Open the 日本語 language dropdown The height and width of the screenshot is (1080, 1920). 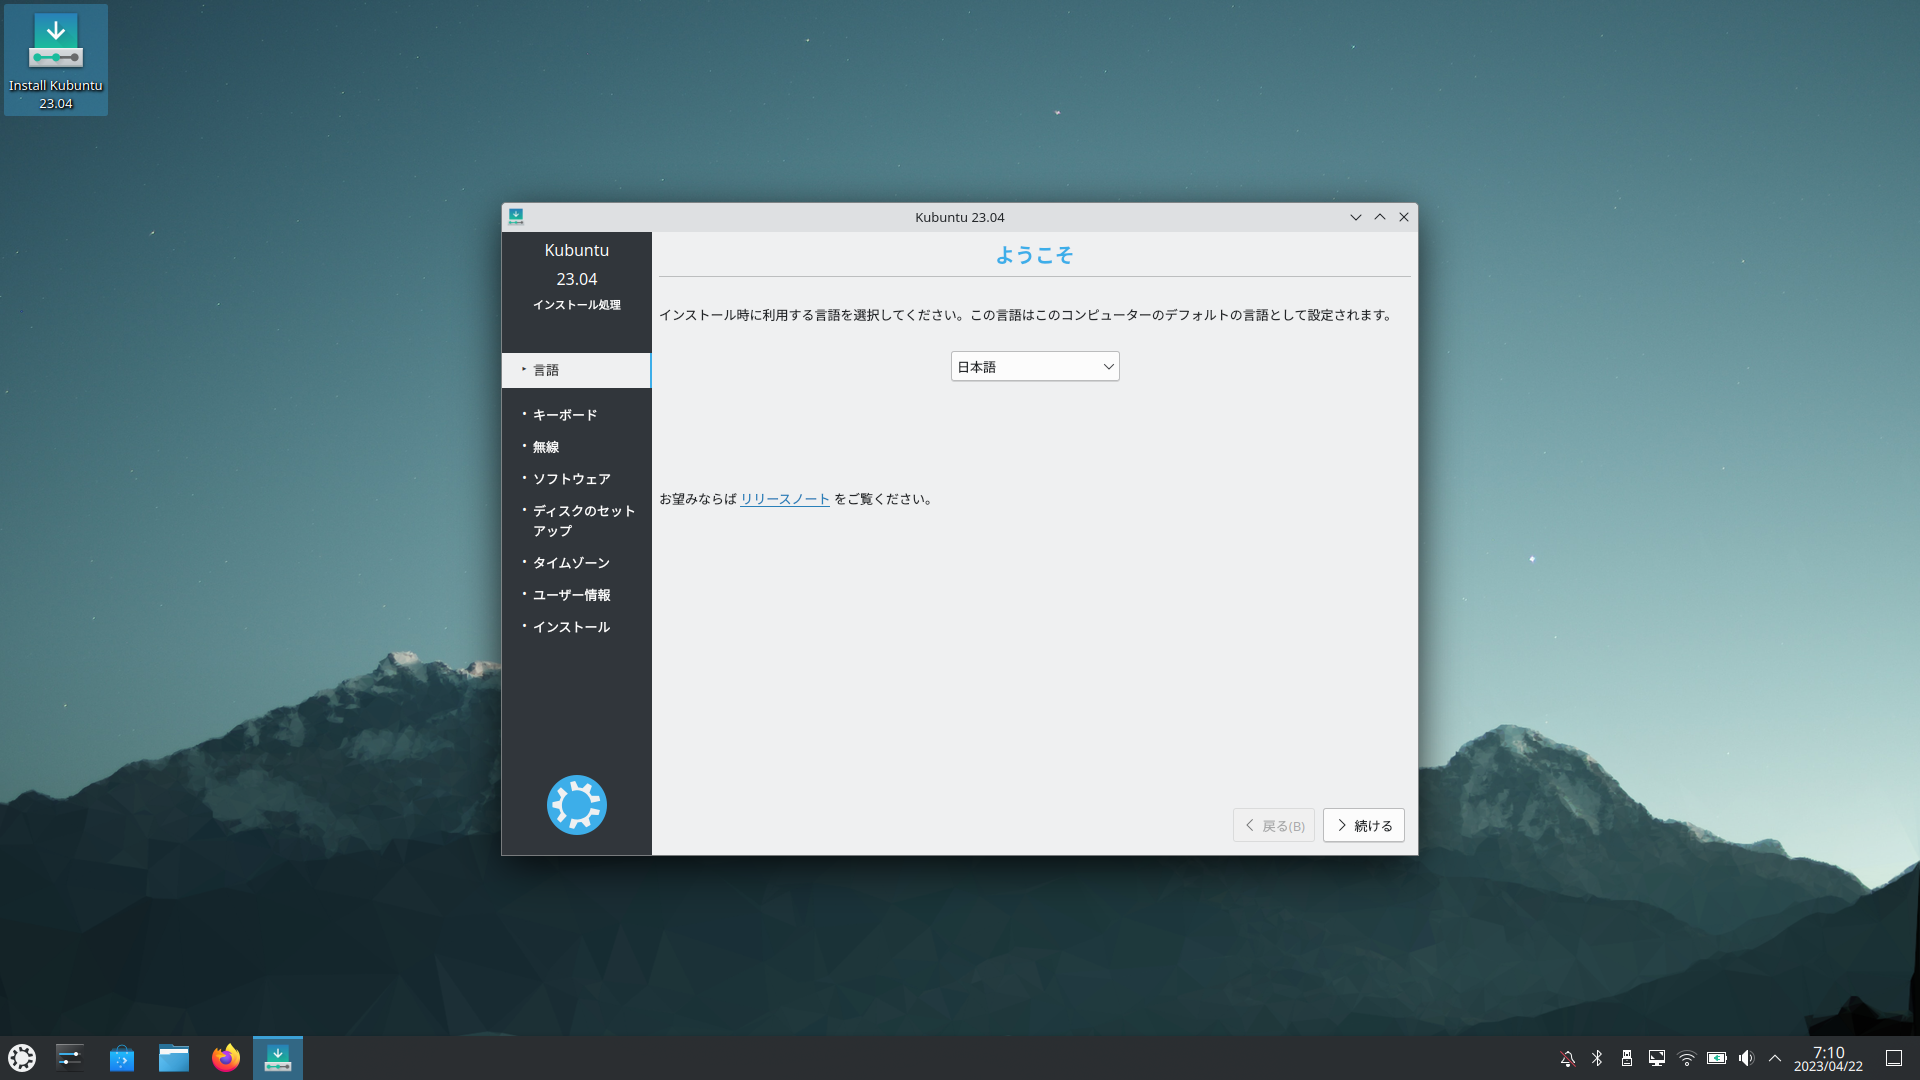1035,367
